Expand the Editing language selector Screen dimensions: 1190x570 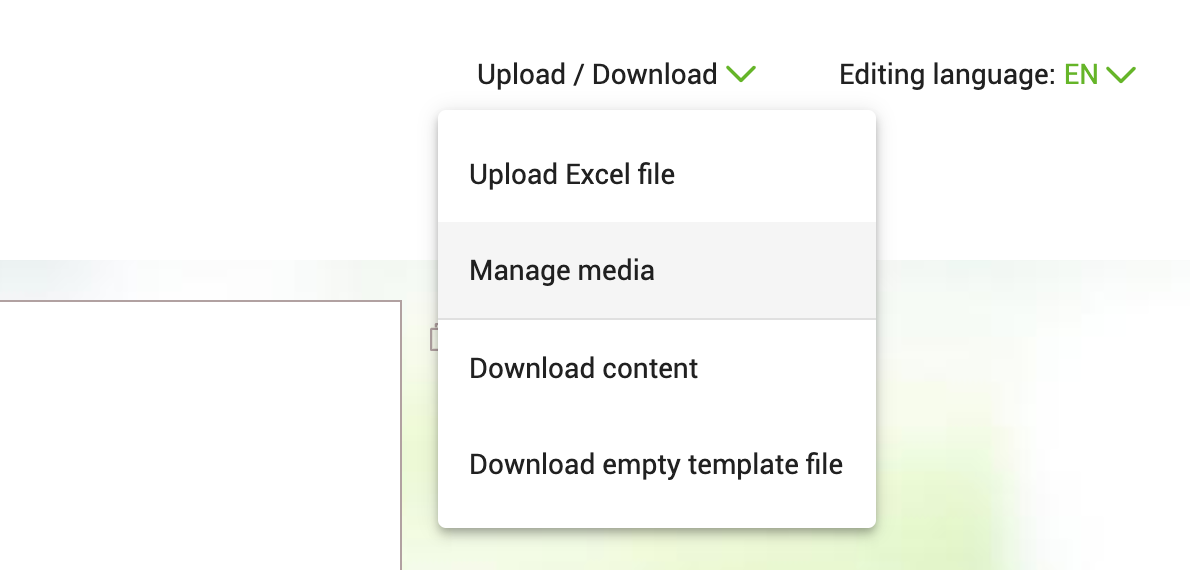[x=987, y=74]
